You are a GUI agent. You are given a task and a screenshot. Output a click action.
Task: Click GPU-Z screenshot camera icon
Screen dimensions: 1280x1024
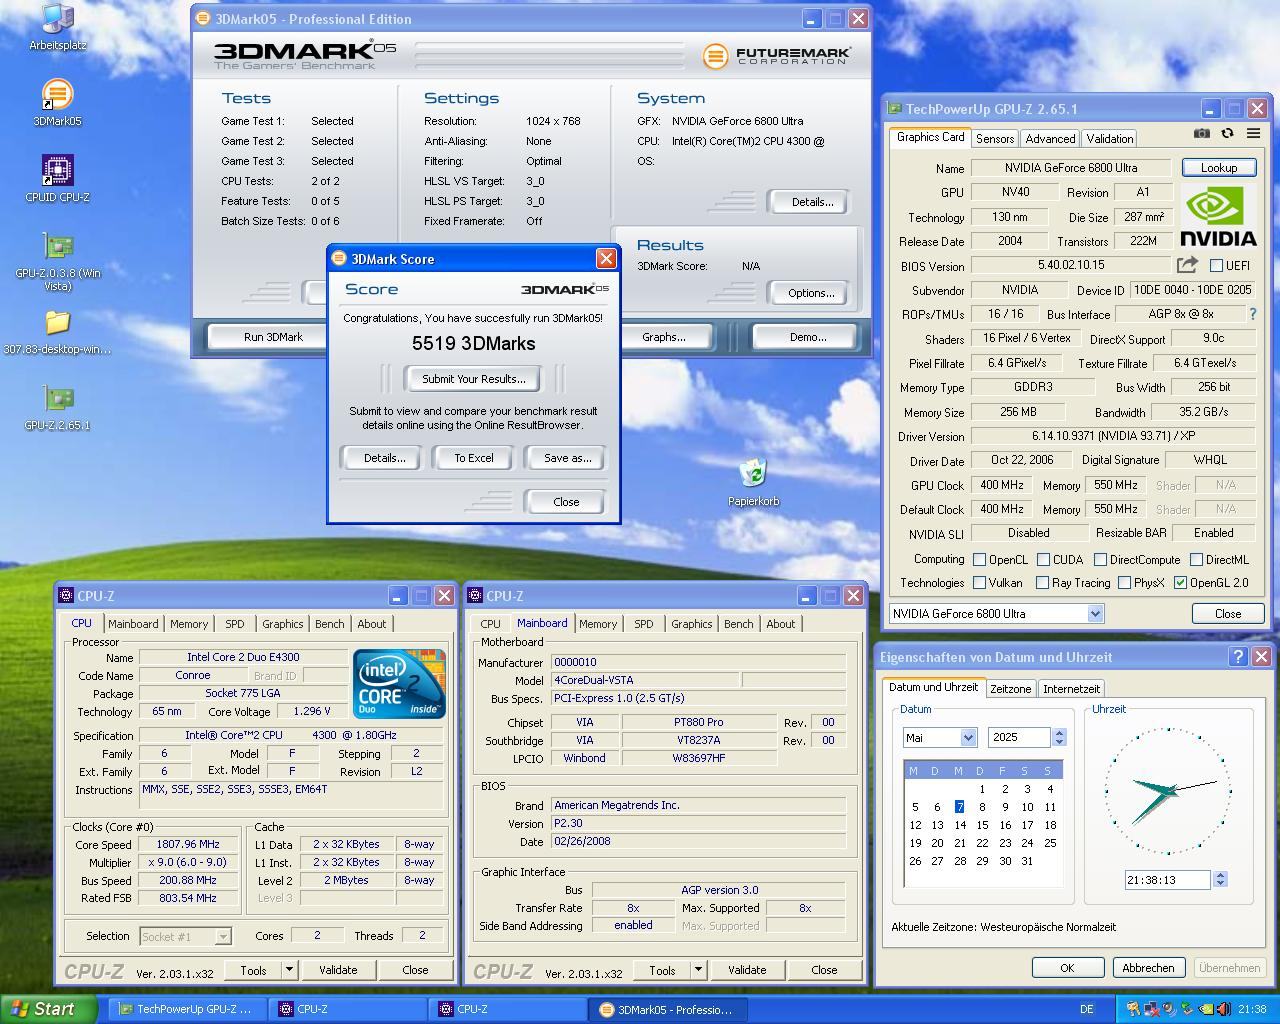tap(1202, 133)
